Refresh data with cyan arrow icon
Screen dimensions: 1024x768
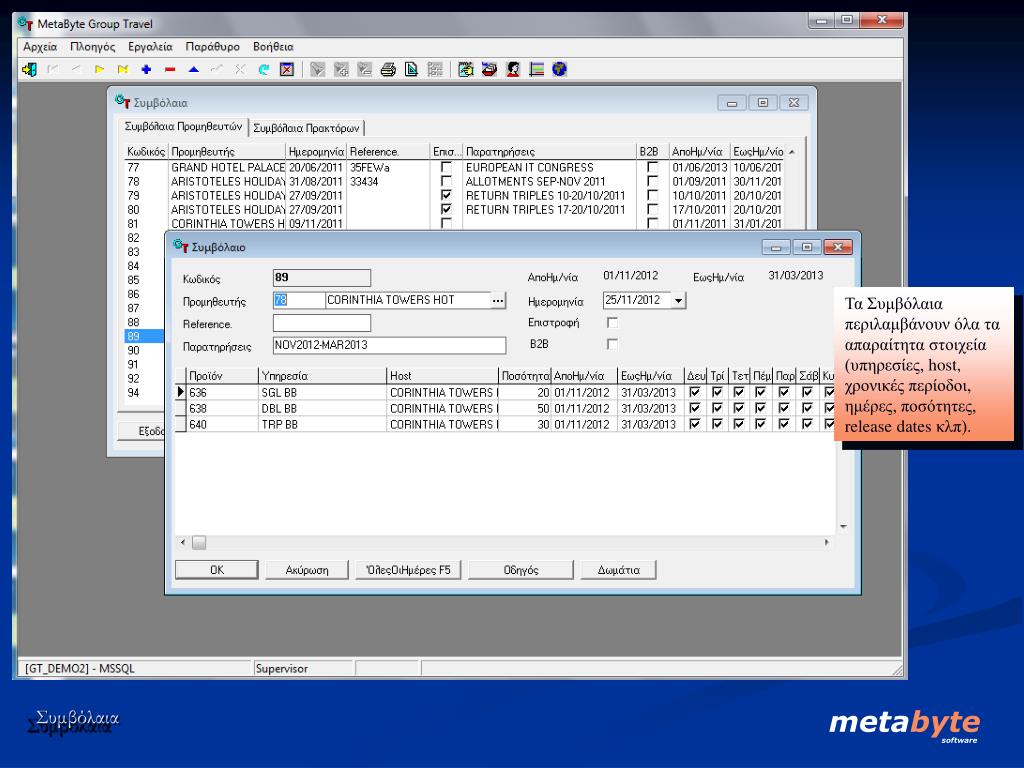point(264,69)
